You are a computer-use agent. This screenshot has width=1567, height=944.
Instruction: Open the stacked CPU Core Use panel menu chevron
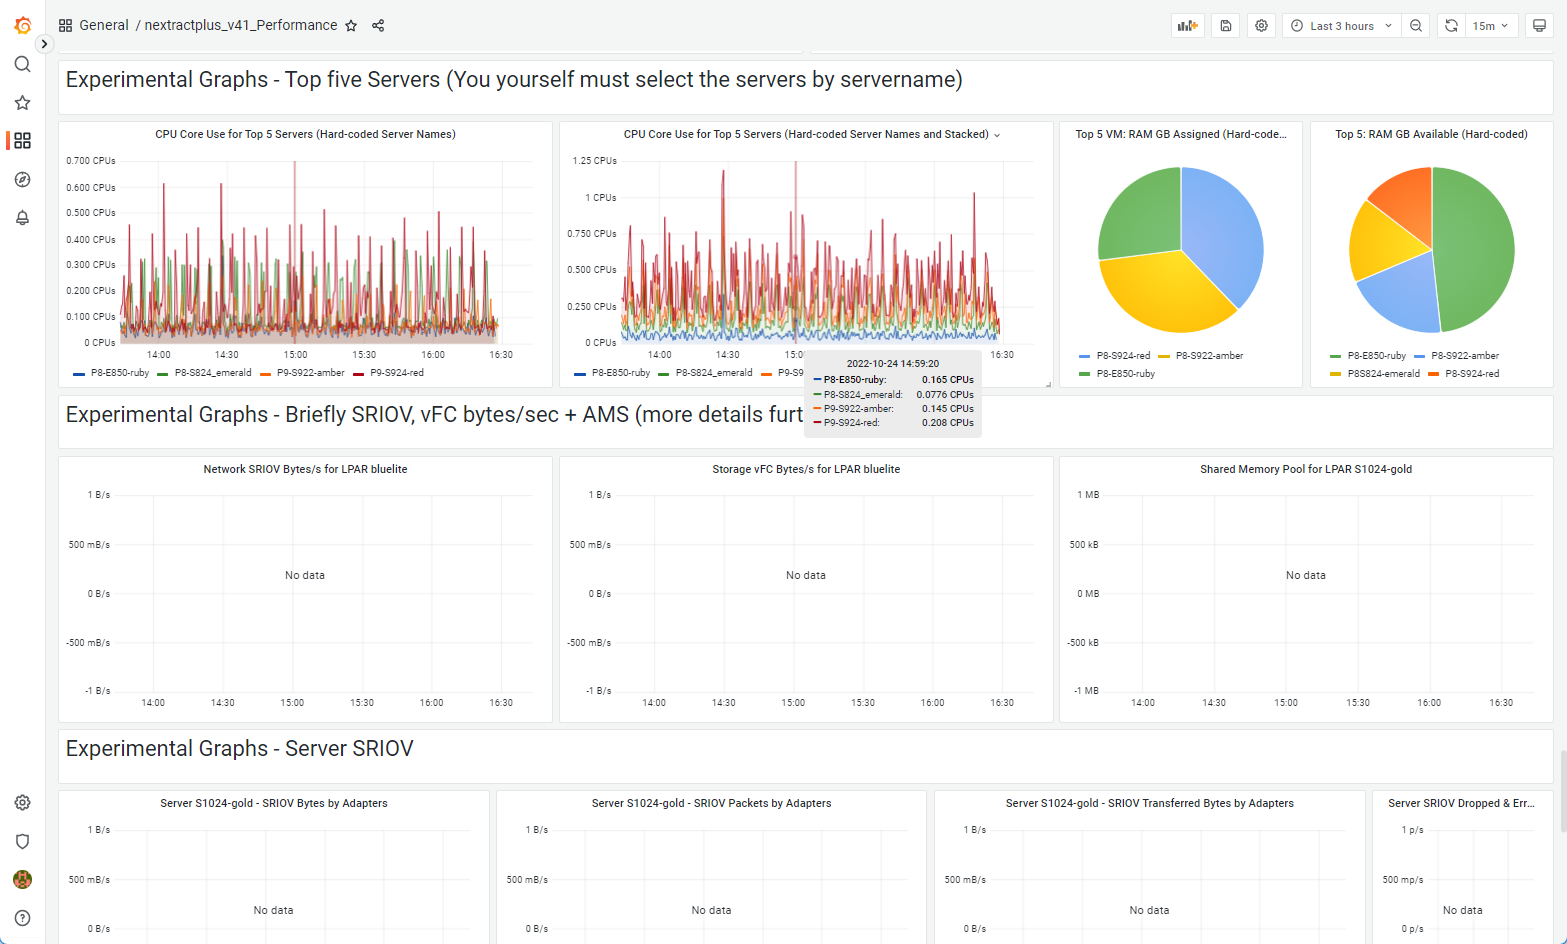[997, 135]
